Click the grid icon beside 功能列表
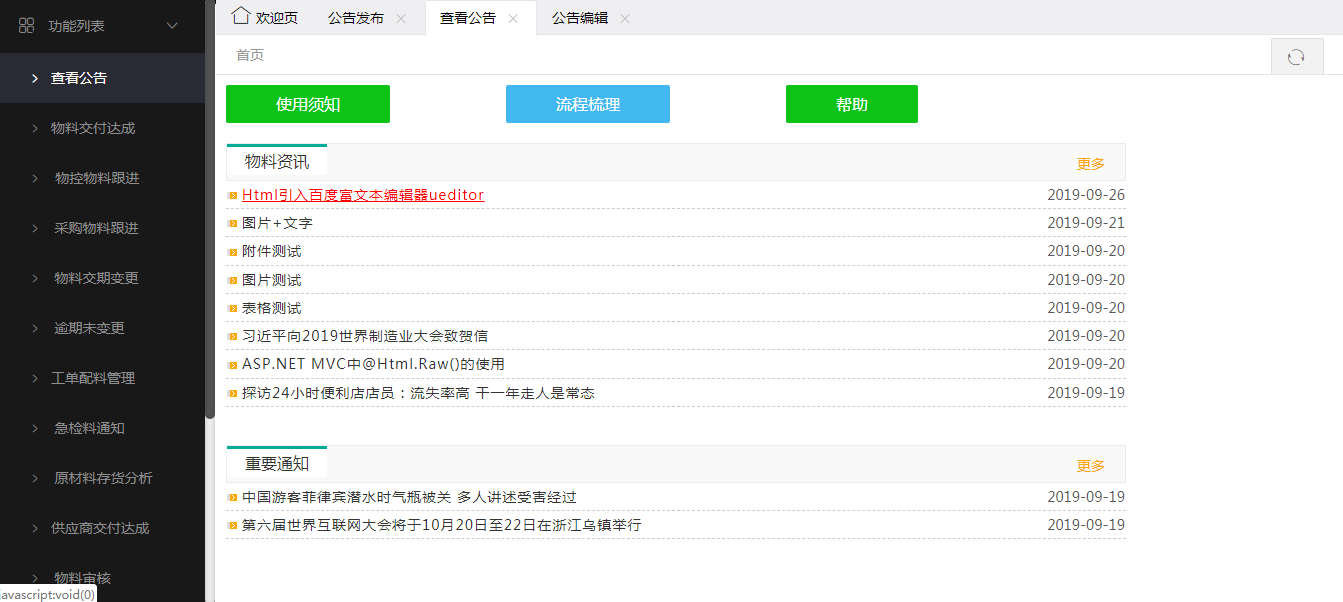The height and width of the screenshot is (602, 1343). click(27, 26)
